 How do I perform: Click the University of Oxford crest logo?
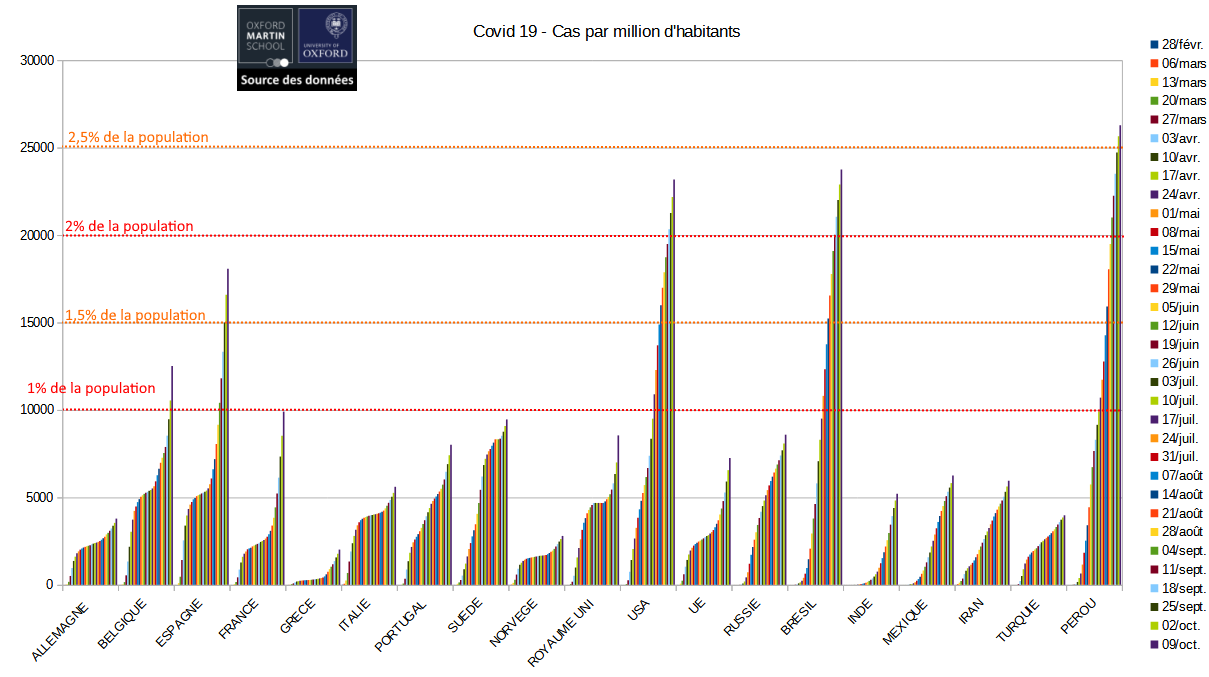coord(326,35)
